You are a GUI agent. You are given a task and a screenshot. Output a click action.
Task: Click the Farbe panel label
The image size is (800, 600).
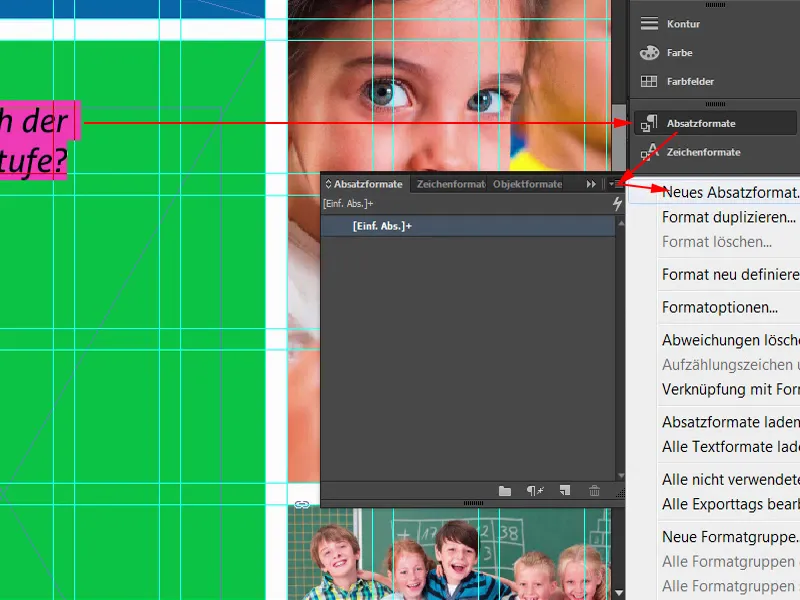680,53
